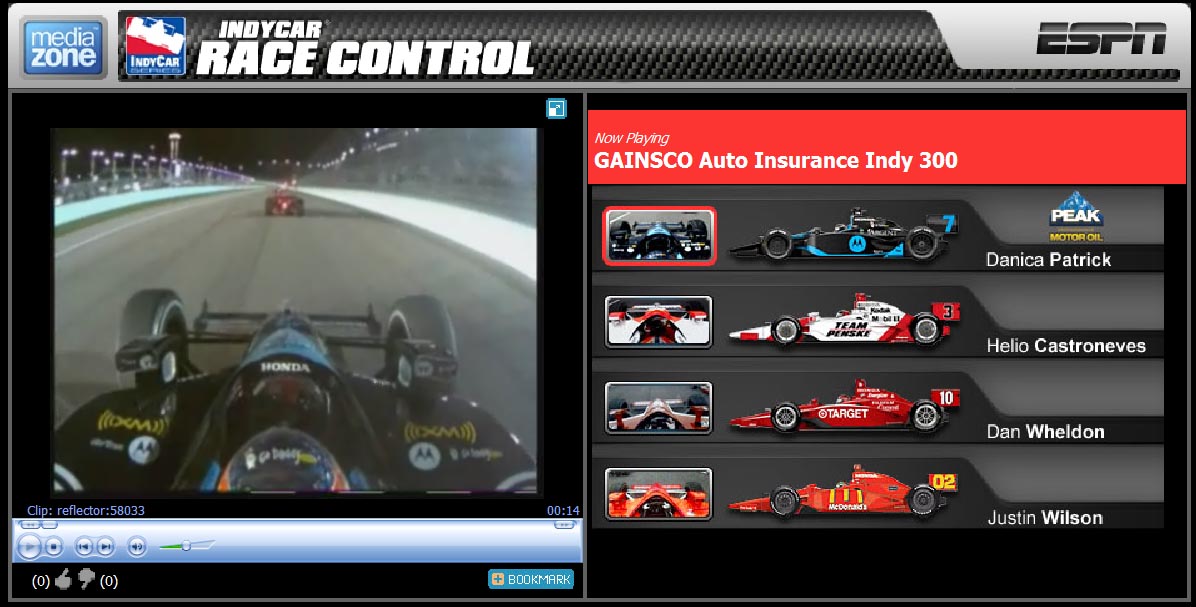This screenshot has height=607, width=1196.
Task: Click the Race Control heading text
Action: pos(365,58)
